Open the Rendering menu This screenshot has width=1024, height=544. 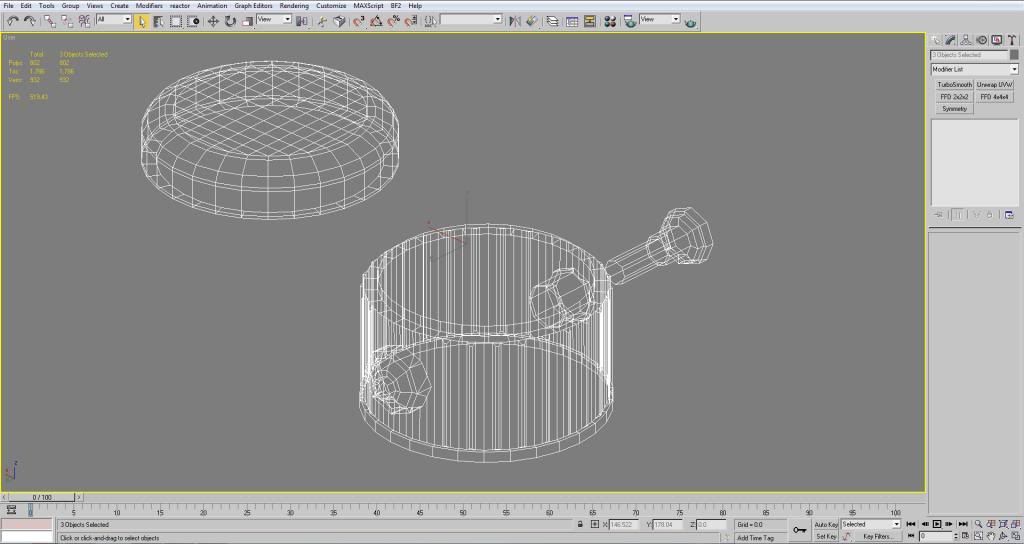pyautogui.click(x=294, y=6)
